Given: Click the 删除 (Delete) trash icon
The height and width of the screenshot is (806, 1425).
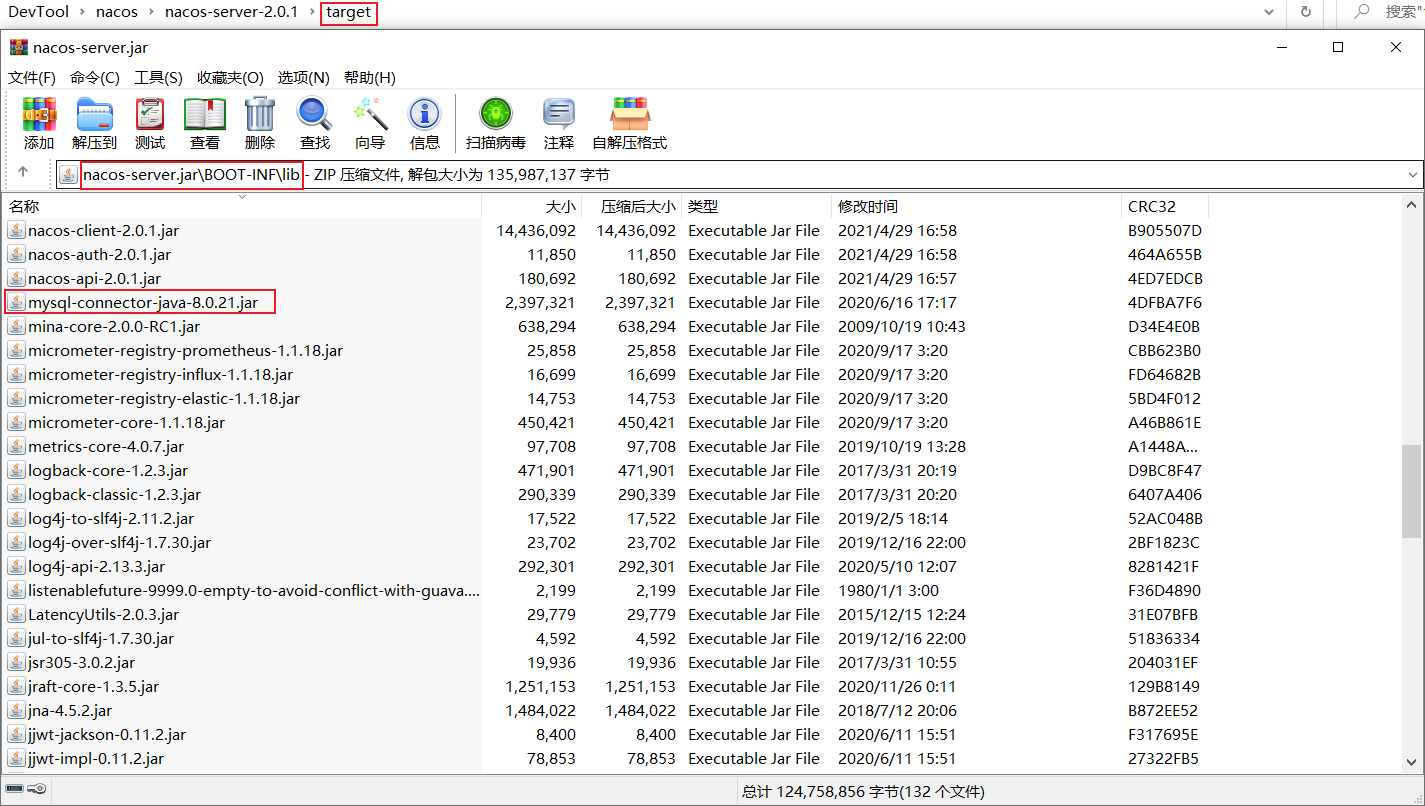Looking at the screenshot, I should point(260,114).
